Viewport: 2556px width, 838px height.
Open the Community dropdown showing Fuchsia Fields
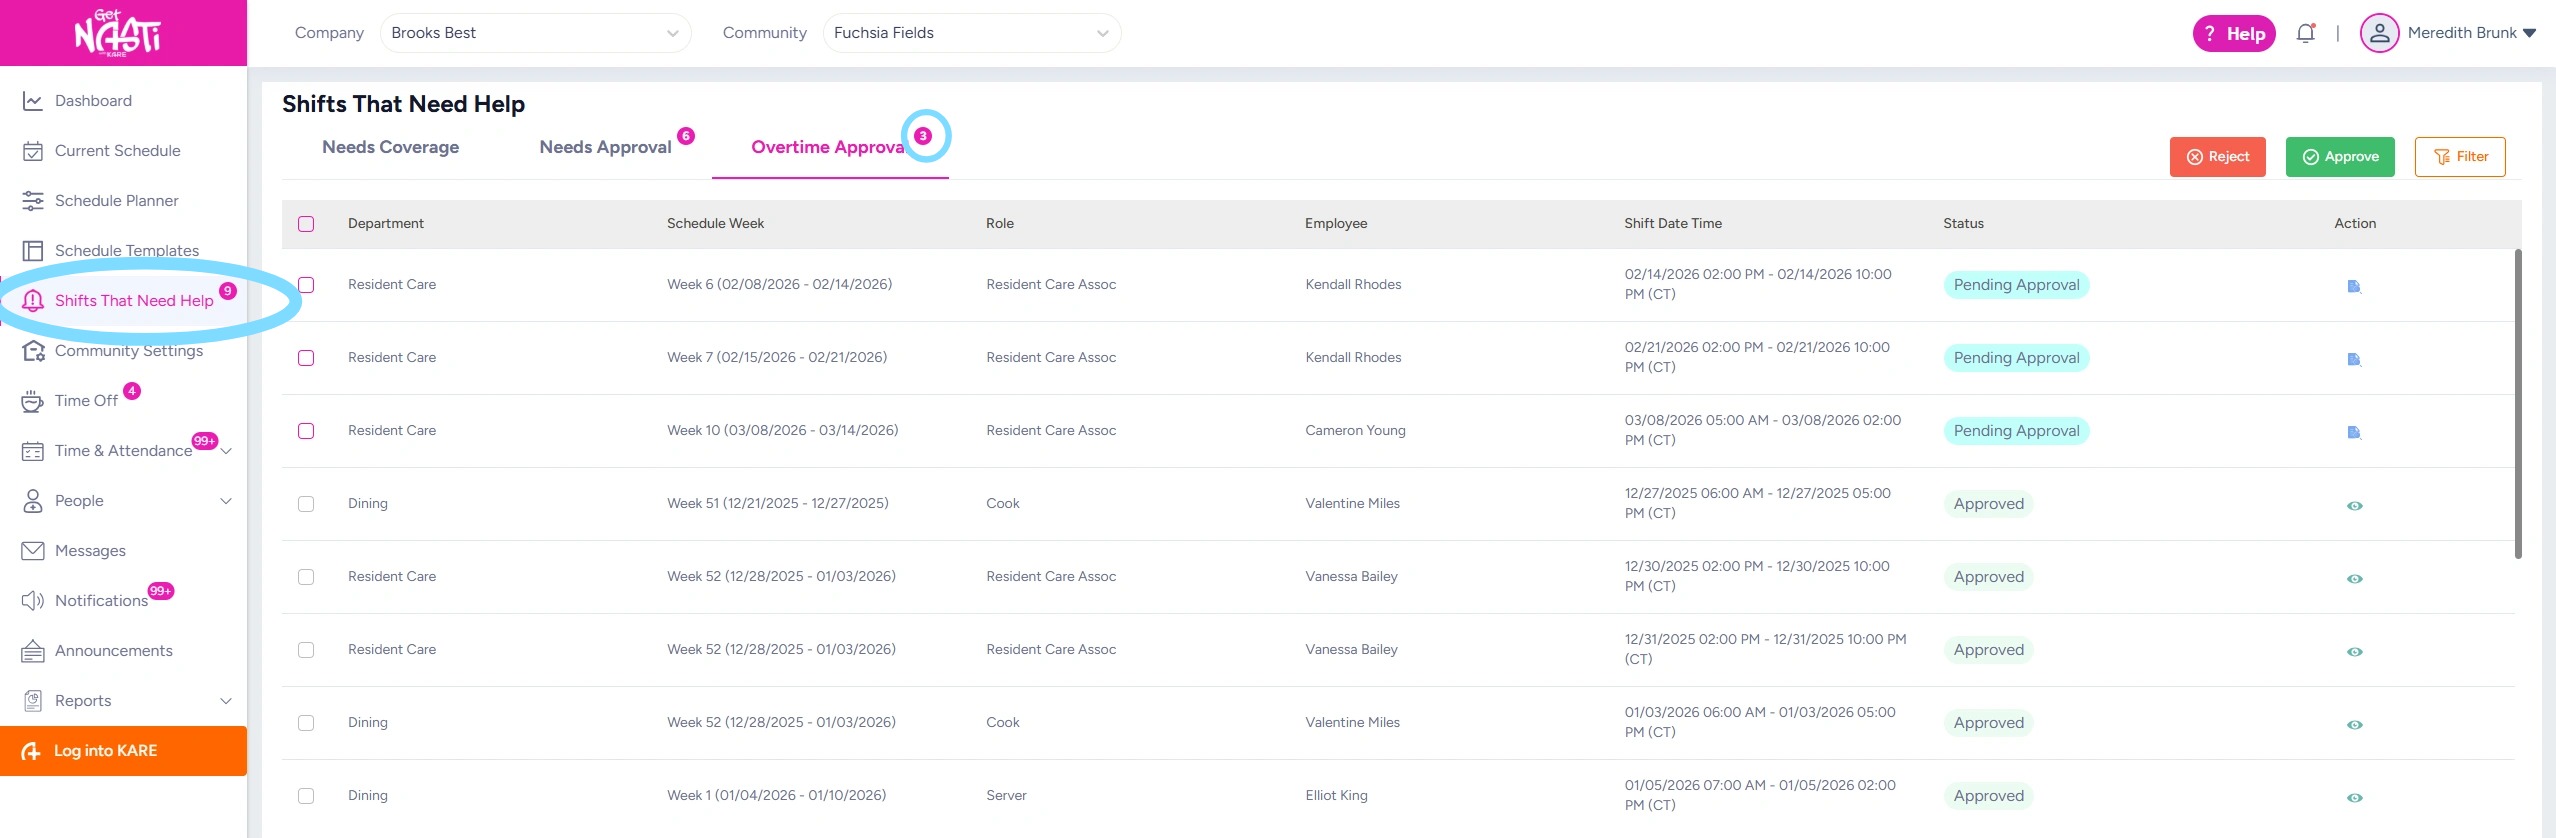coord(971,33)
